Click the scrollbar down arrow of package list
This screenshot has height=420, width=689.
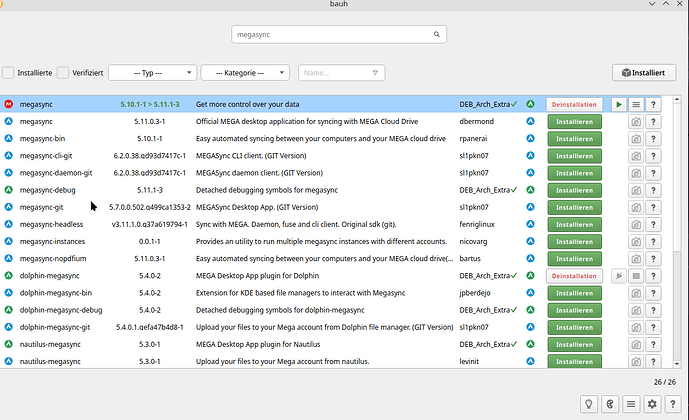click(677, 363)
